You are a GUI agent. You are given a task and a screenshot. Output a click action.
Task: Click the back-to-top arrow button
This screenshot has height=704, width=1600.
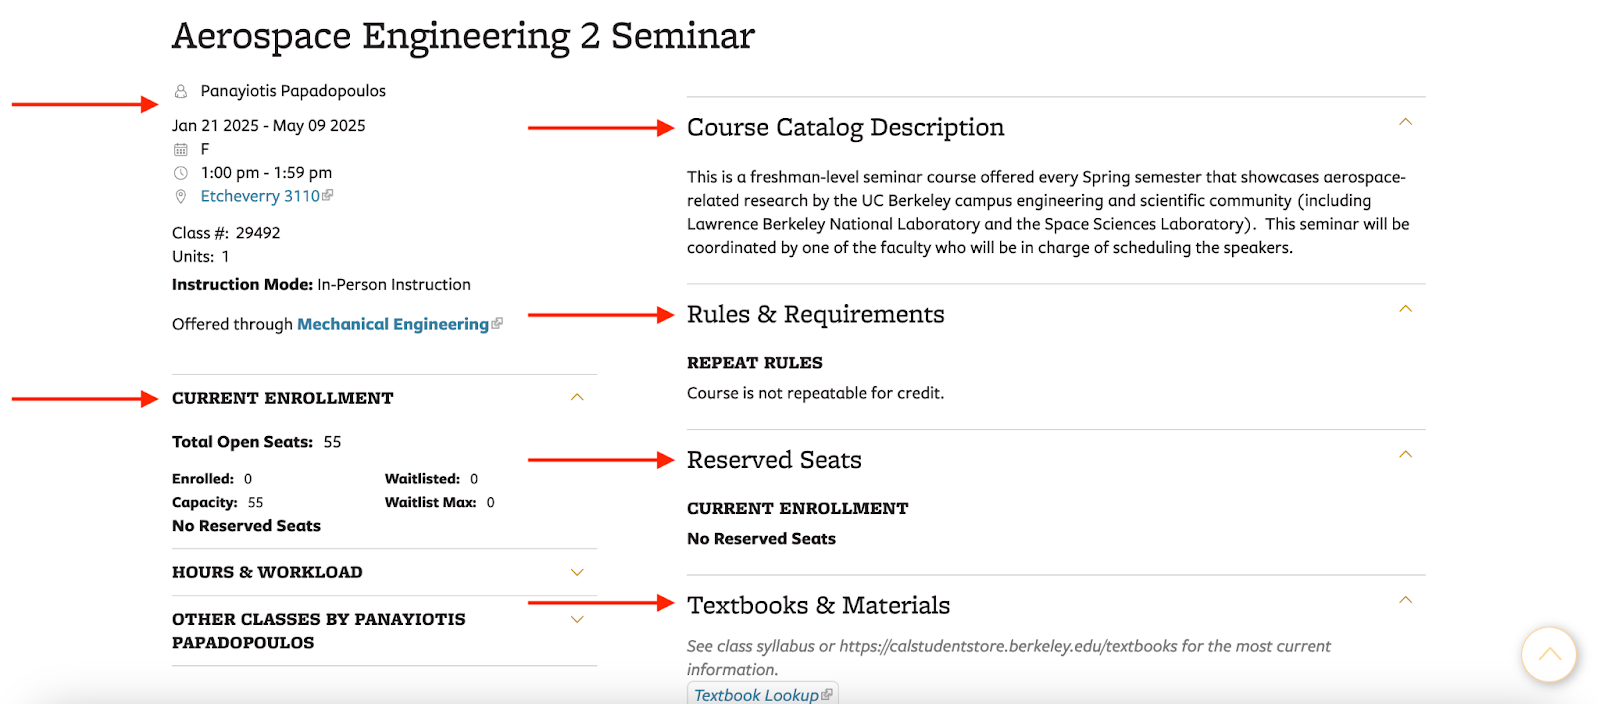click(x=1548, y=655)
